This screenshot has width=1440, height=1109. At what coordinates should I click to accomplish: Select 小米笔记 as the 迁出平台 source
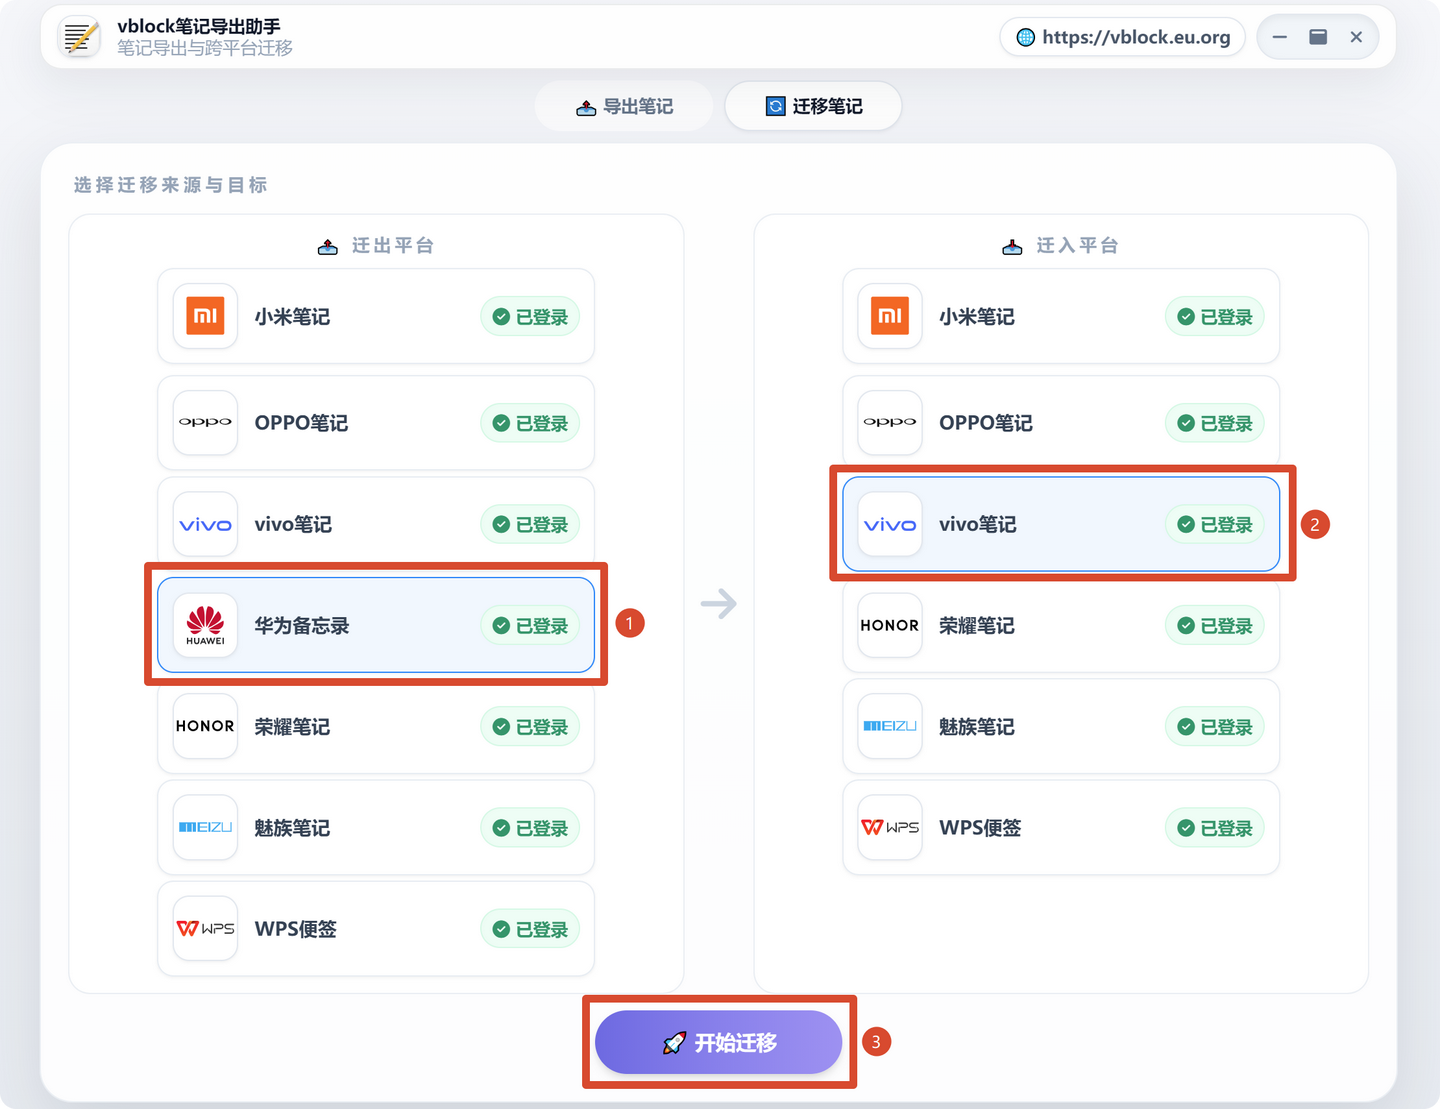point(376,316)
